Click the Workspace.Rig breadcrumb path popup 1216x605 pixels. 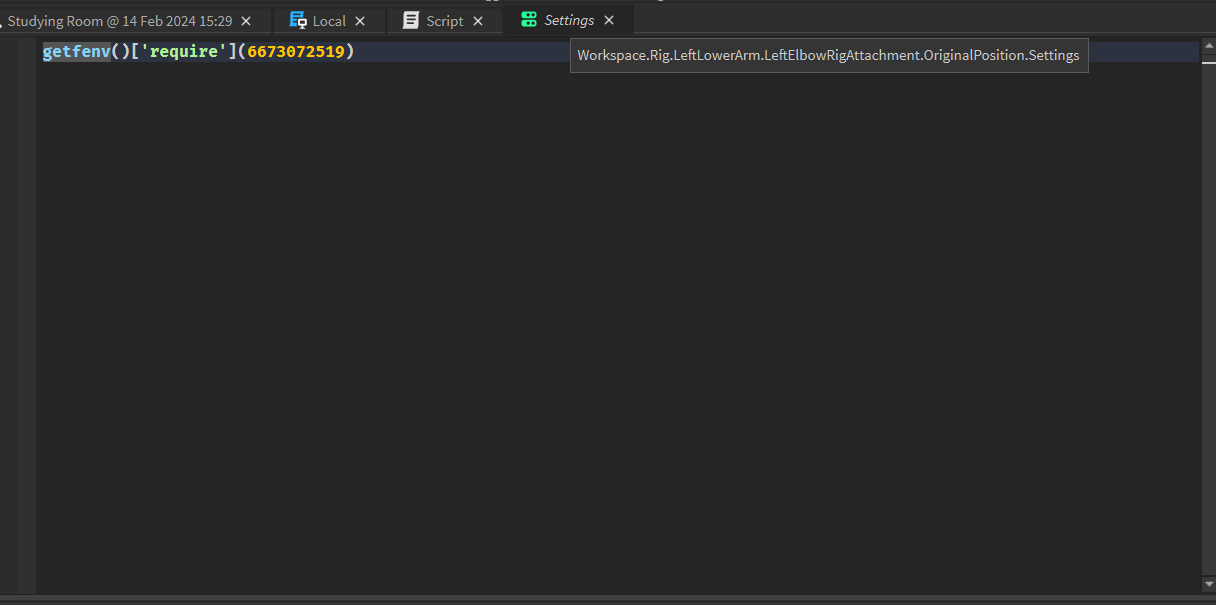(829, 55)
